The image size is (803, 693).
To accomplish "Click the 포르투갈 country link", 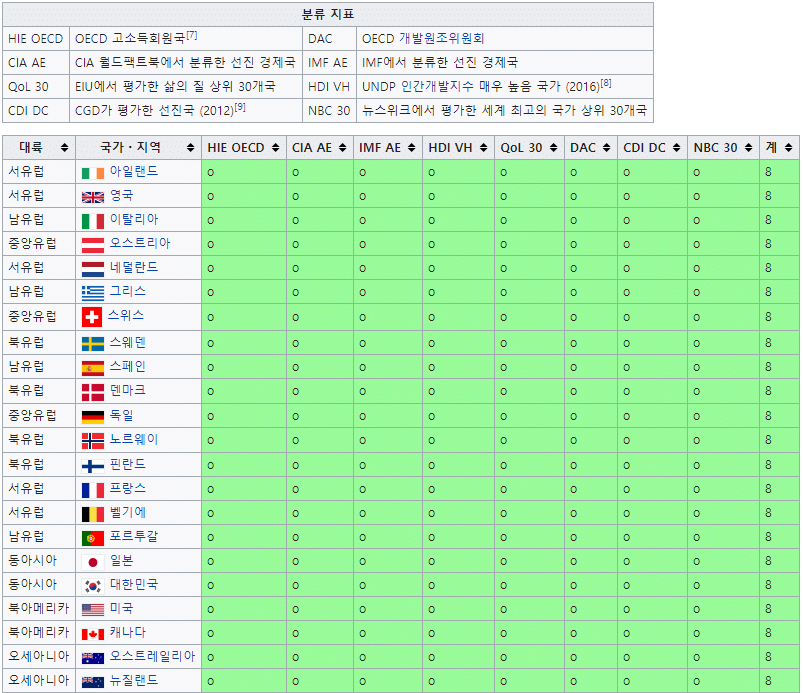I will coord(134,536).
